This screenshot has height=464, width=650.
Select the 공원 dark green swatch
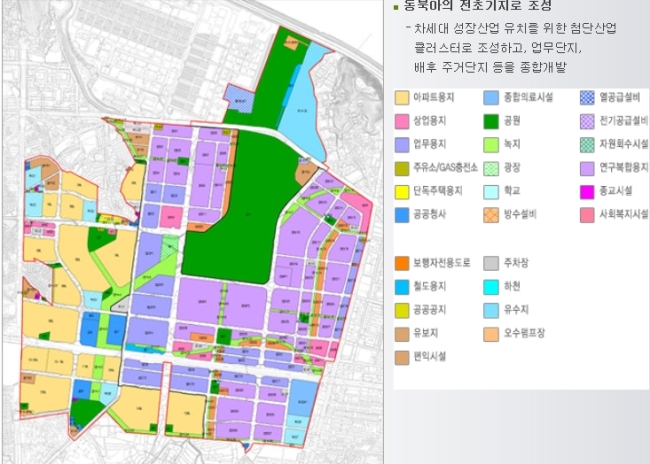(491, 121)
